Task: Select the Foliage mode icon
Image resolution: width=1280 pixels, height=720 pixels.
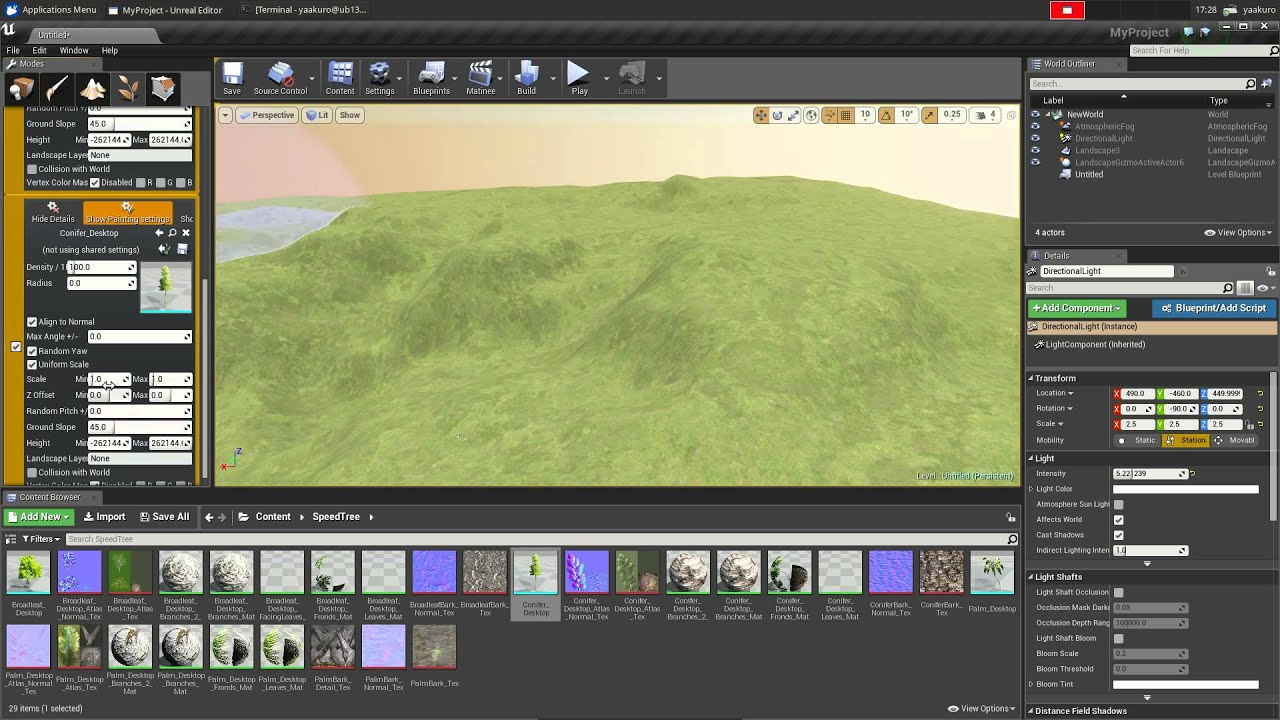Action: [128, 90]
